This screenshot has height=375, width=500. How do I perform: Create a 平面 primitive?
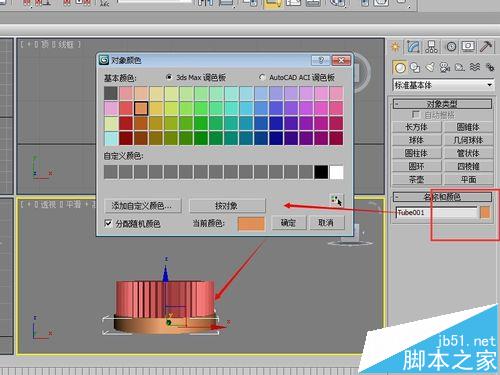point(468,179)
